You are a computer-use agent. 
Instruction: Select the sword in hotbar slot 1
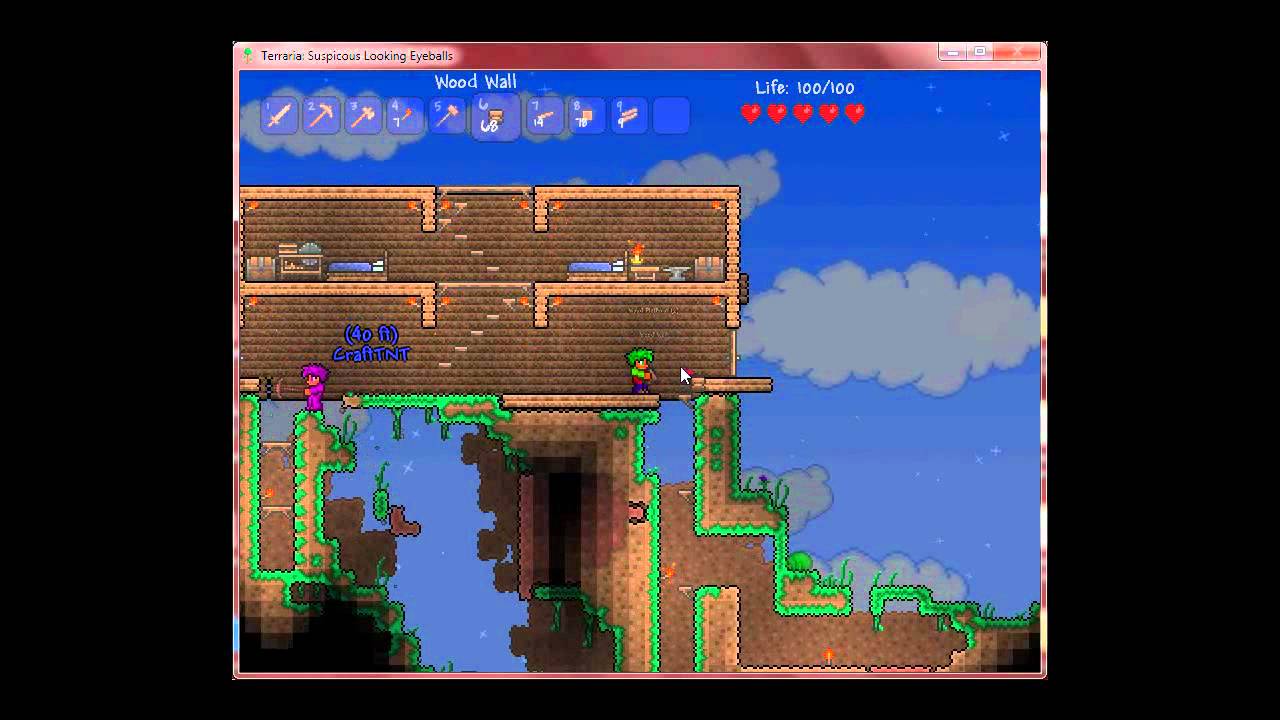[x=279, y=116]
